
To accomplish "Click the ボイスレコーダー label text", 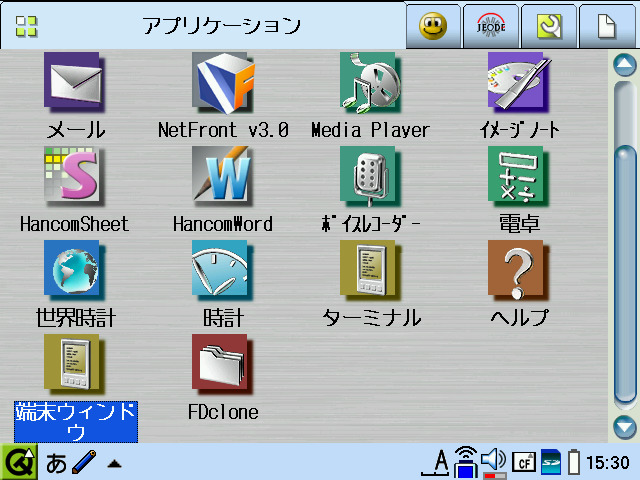I will [371, 224].
